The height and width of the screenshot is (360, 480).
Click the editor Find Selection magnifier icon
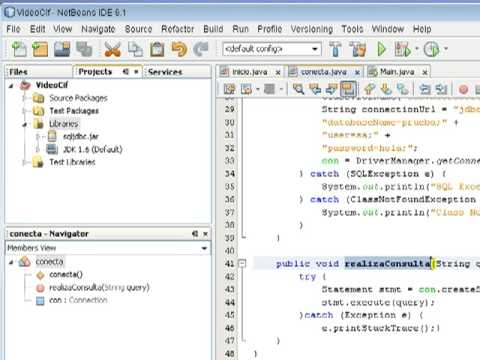tap(298, 89)
